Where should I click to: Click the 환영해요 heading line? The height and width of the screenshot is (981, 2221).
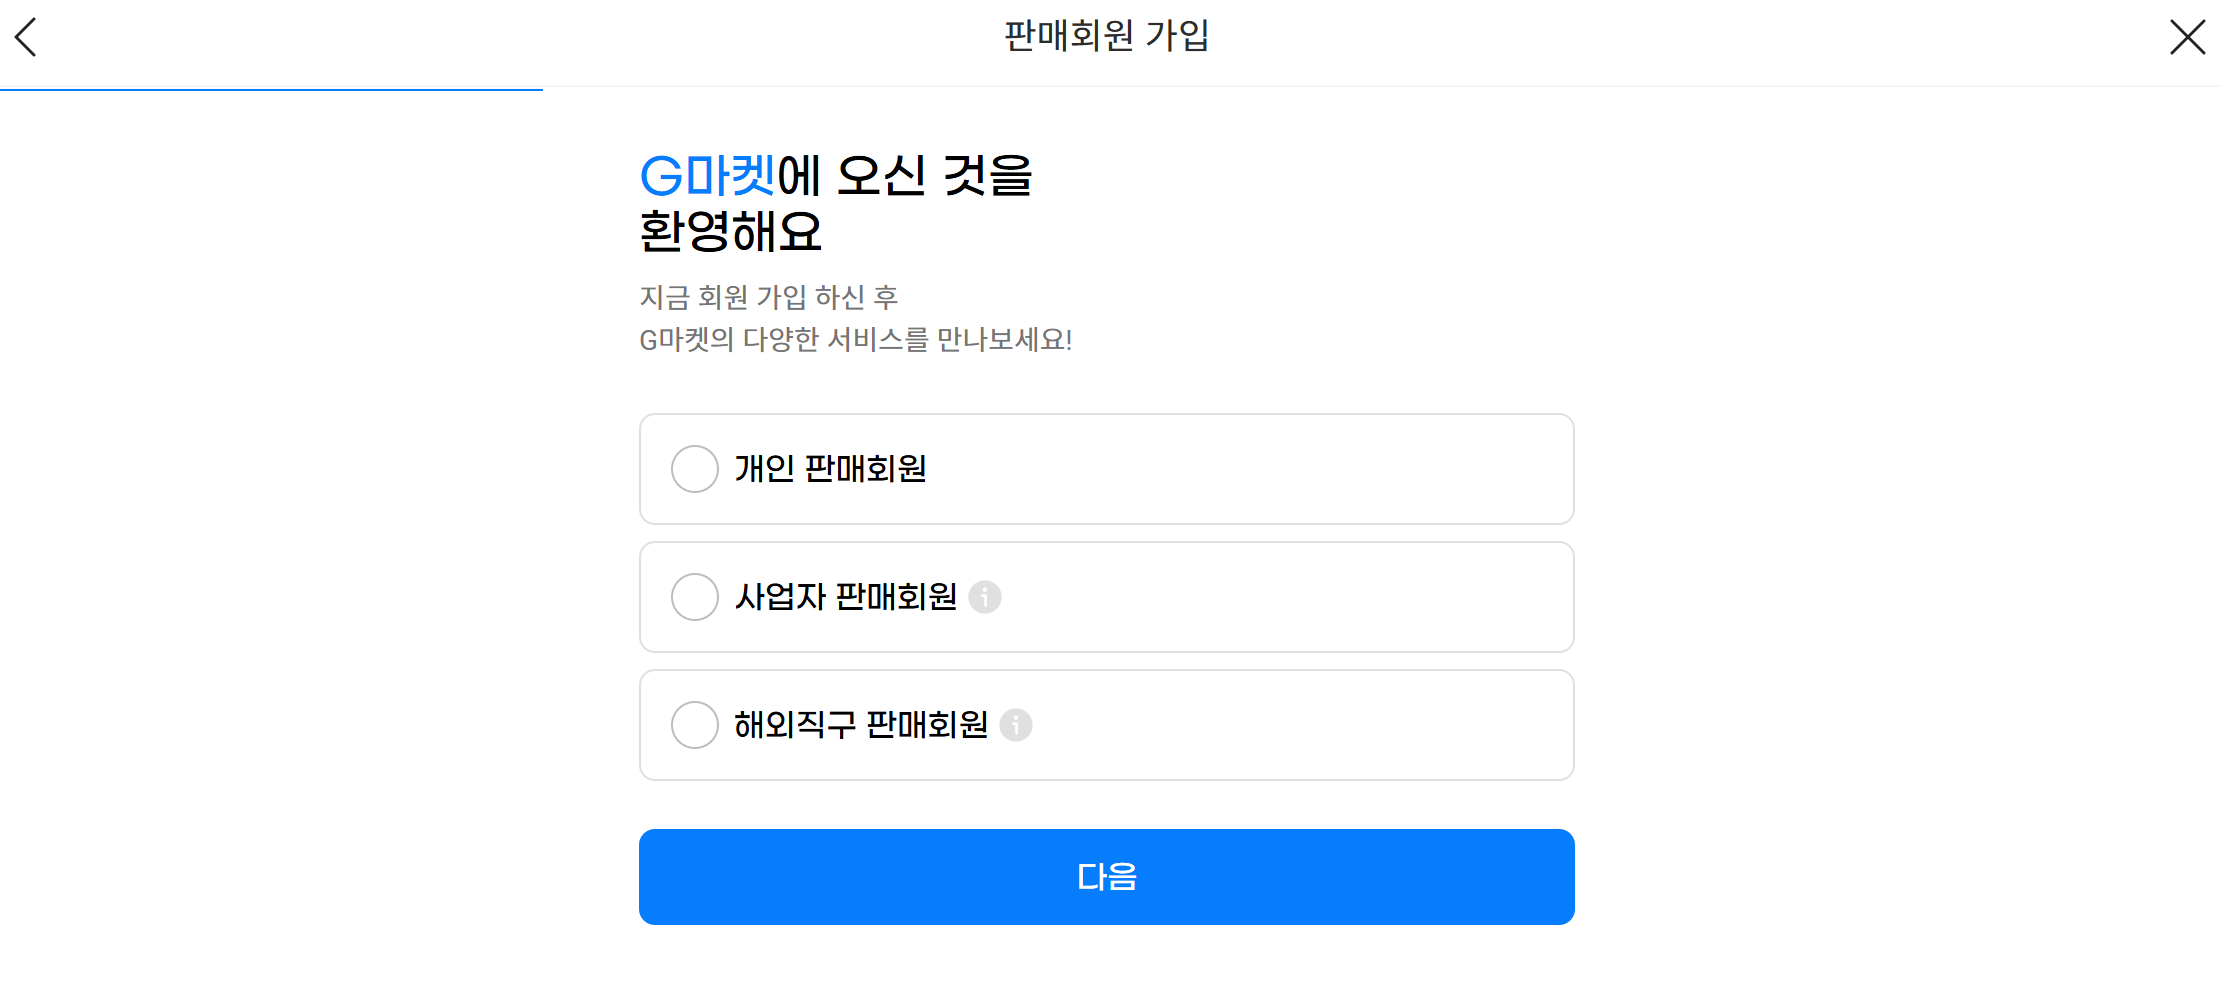click(x=730, y=232)
